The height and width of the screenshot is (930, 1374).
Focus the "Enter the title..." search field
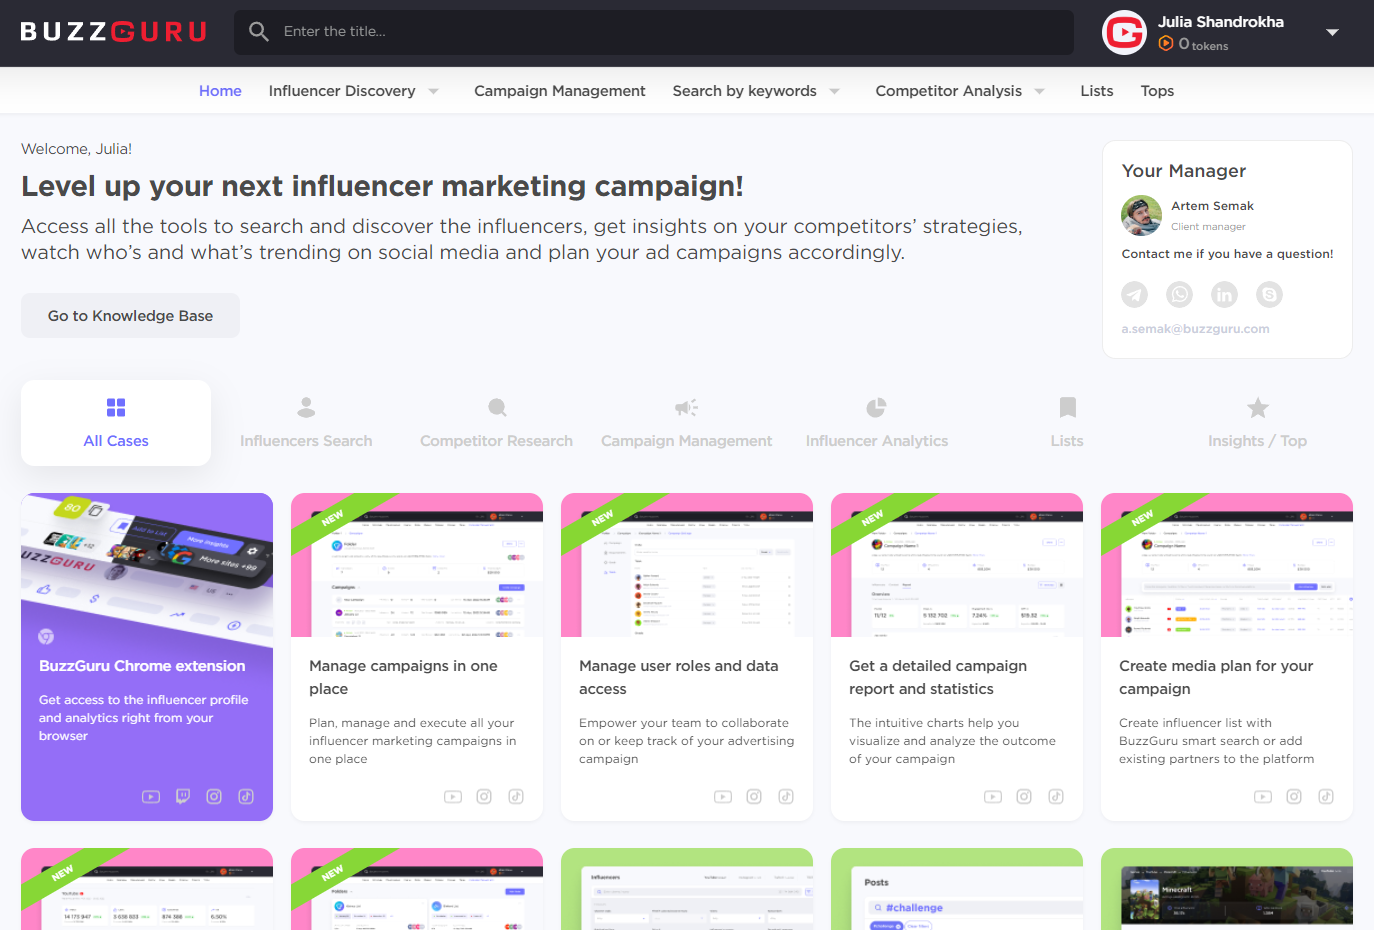654,32
